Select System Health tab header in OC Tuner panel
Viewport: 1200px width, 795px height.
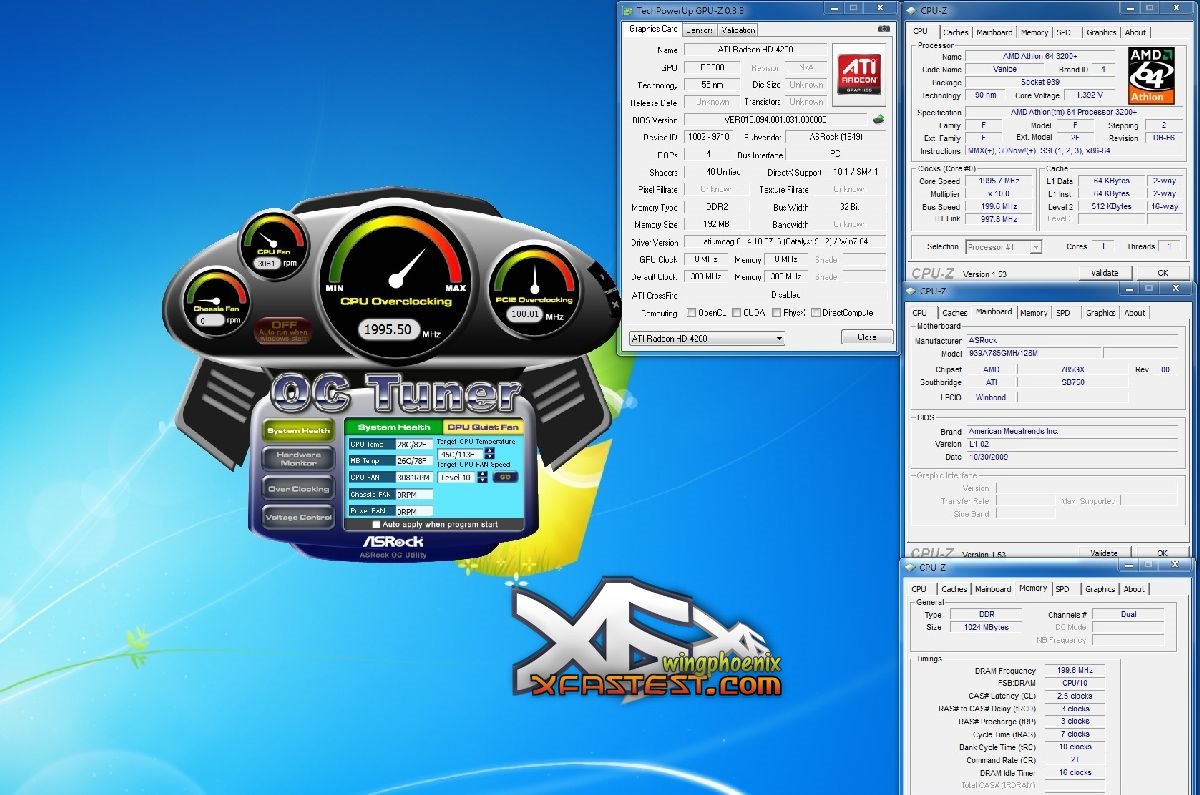point(393,427)
